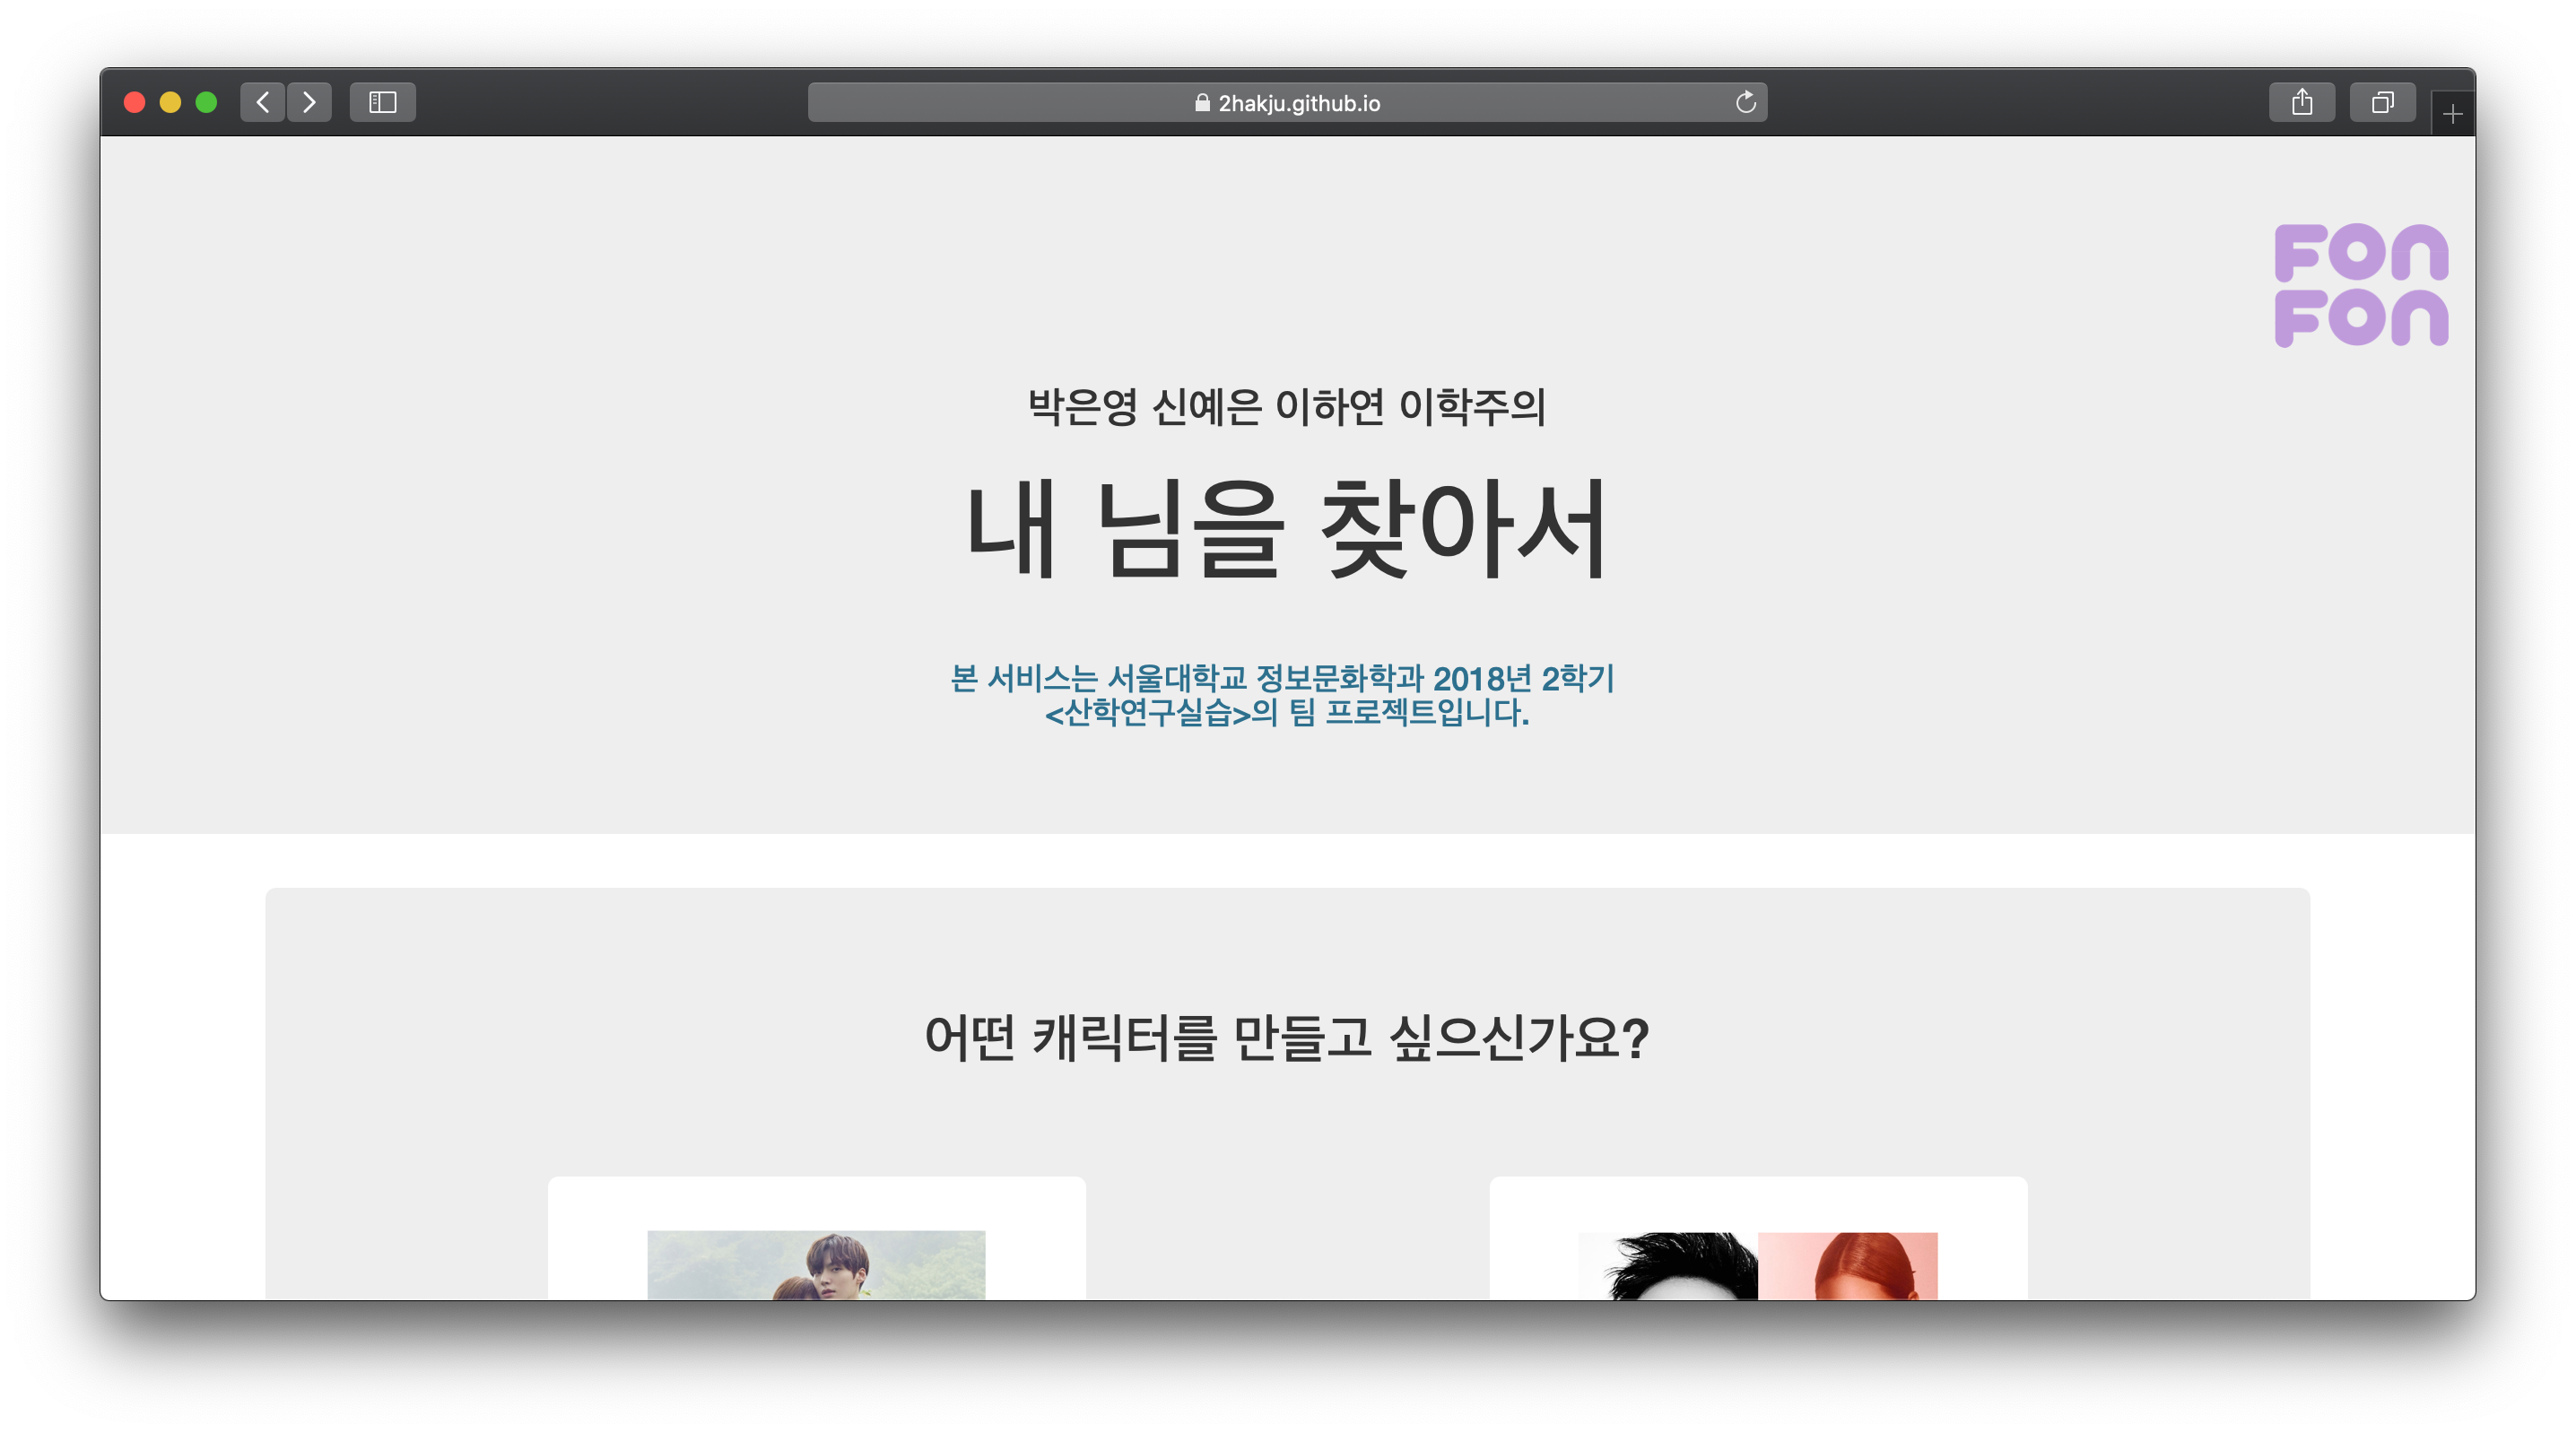Click the 2hakju.github.io address field
This screenshot has height=1433, width=2576.
[1298, 103]
